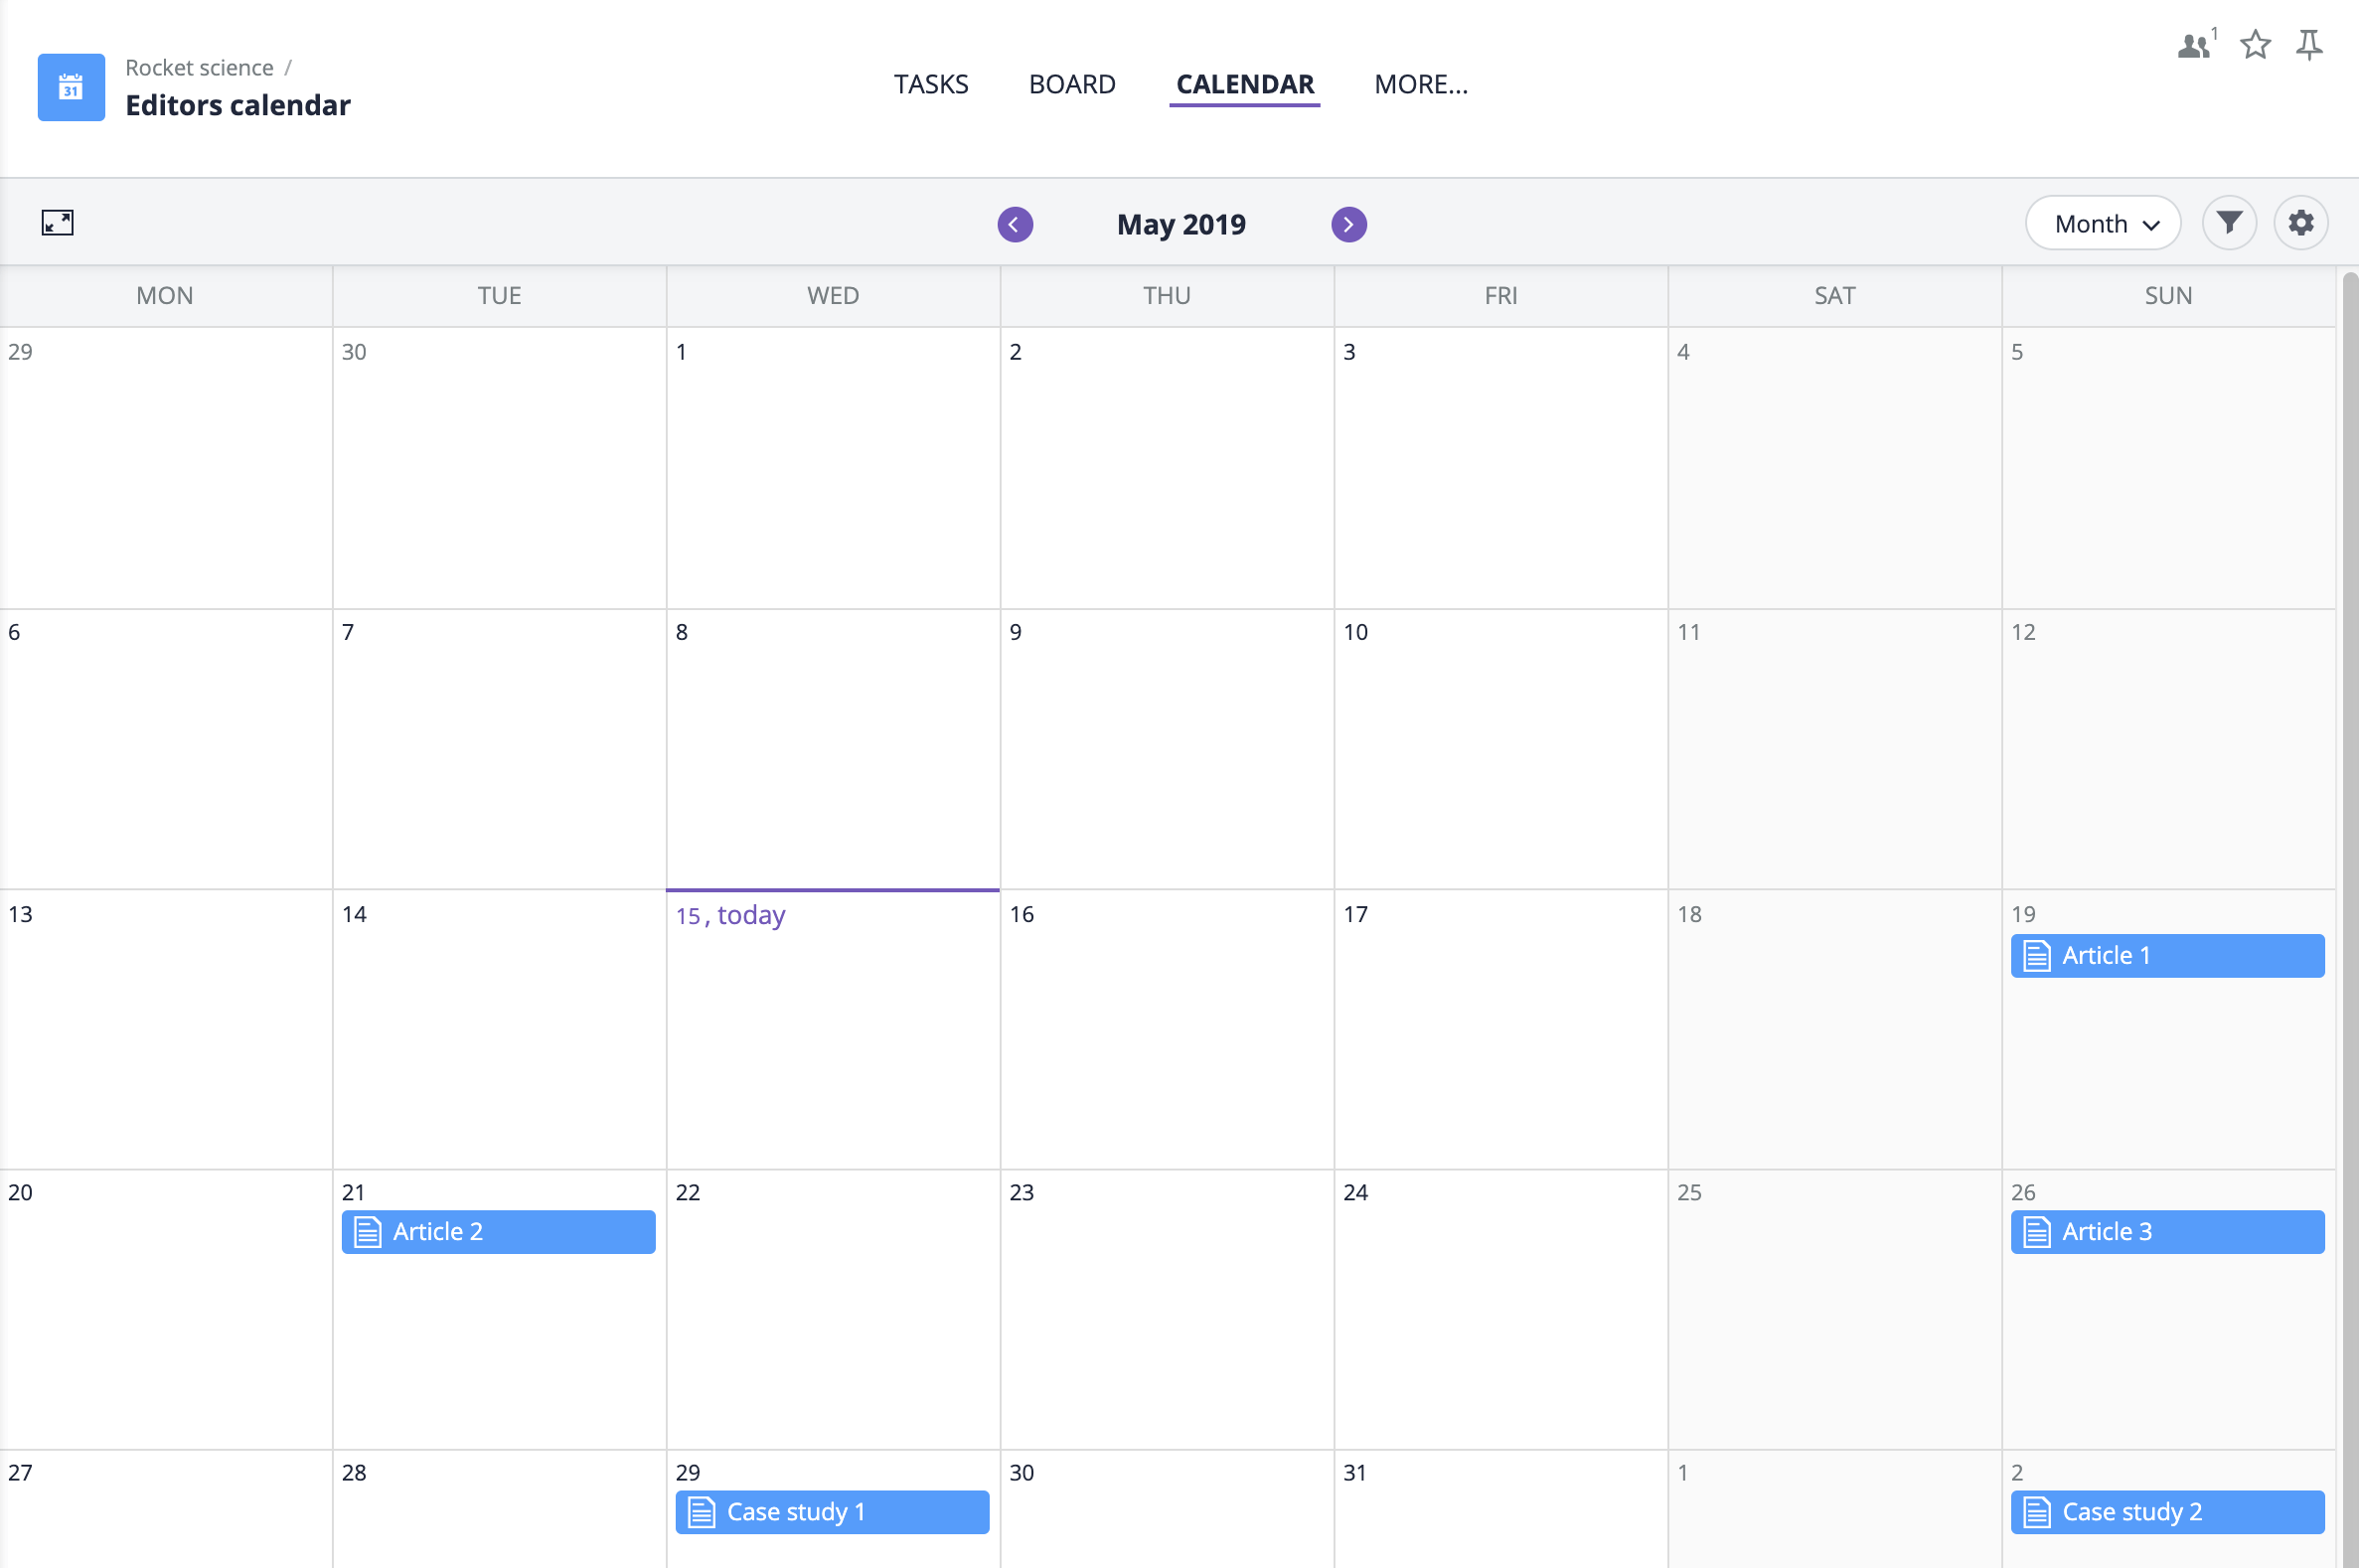Image resolution: width=2359 pixels, height=1568 pixels.
Task: Open Article 3 task on May 26
Action: pos(2166,1232)
